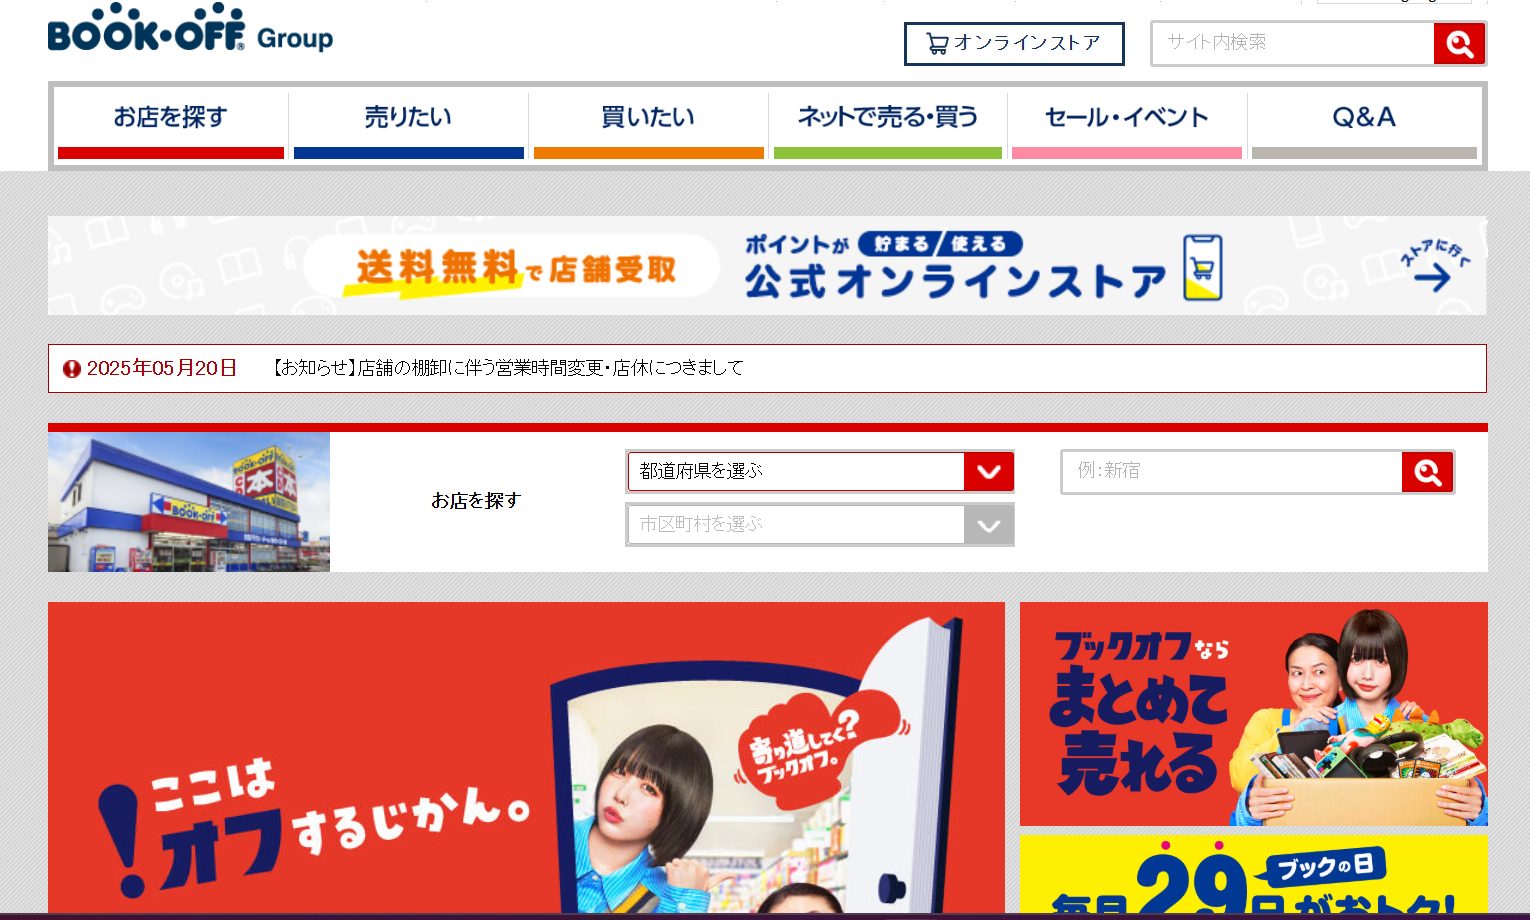
Task: Expand the 都道府県を選ぶ red dropdown arrow
Action: 988,472
